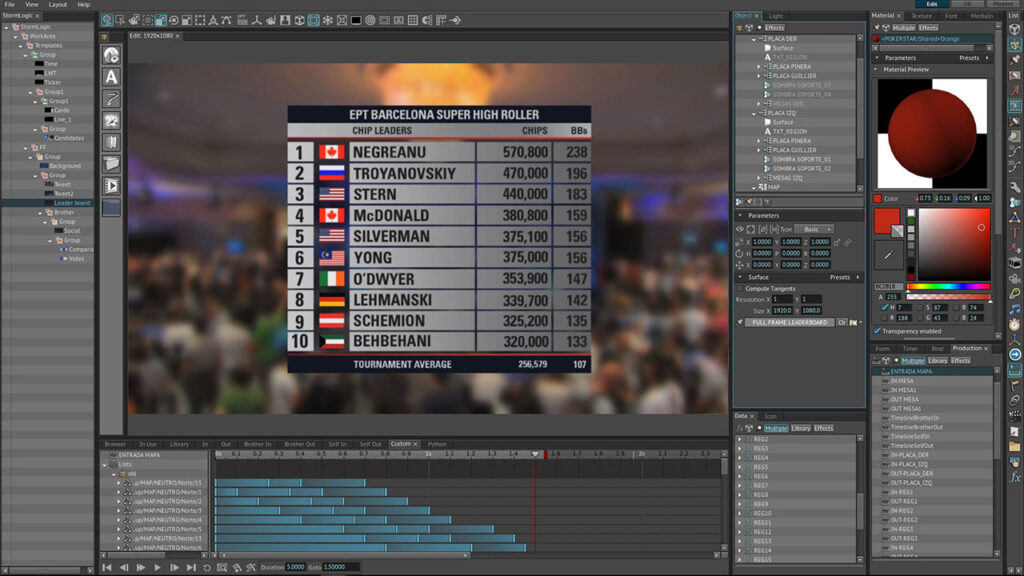Click the snowflake freeze icon in top toolbar
1024x576 pixels.
coord(326,20)
